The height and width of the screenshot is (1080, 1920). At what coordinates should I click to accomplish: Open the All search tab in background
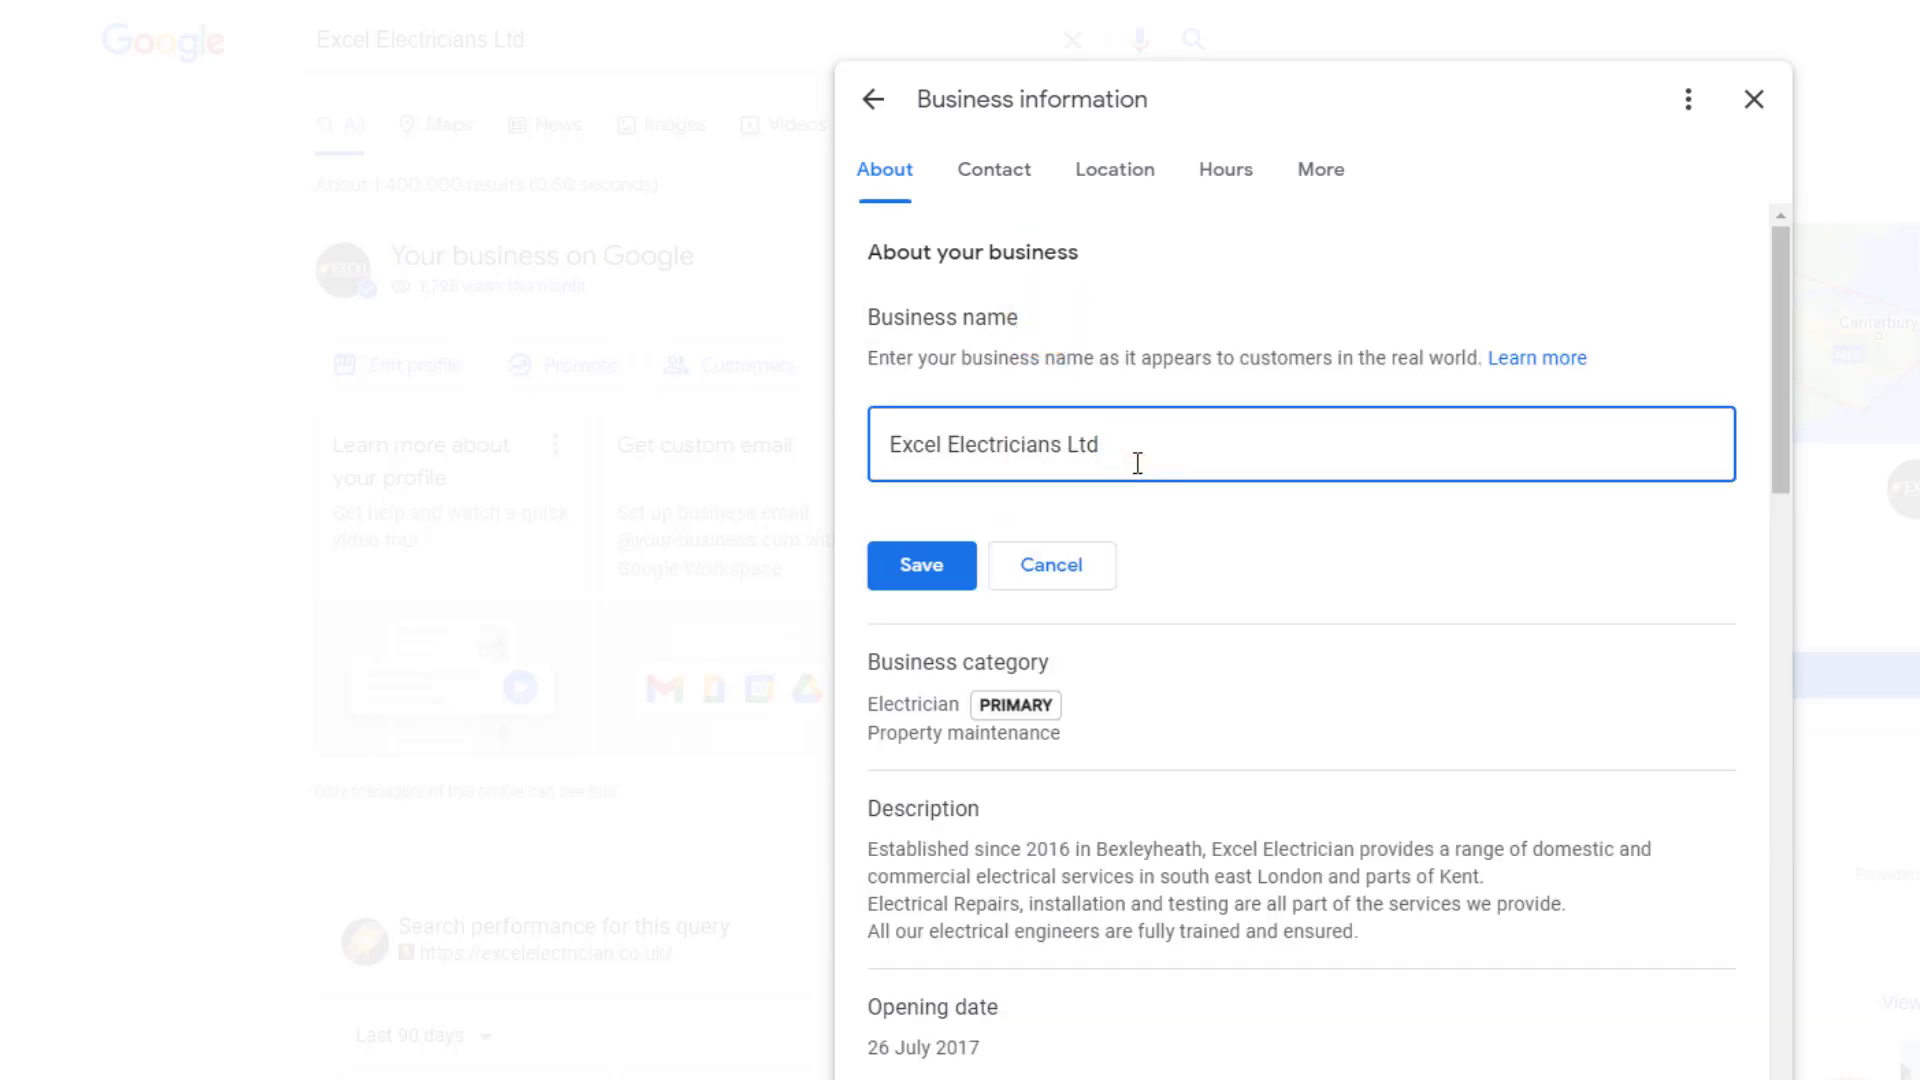(x=340, y=125)
